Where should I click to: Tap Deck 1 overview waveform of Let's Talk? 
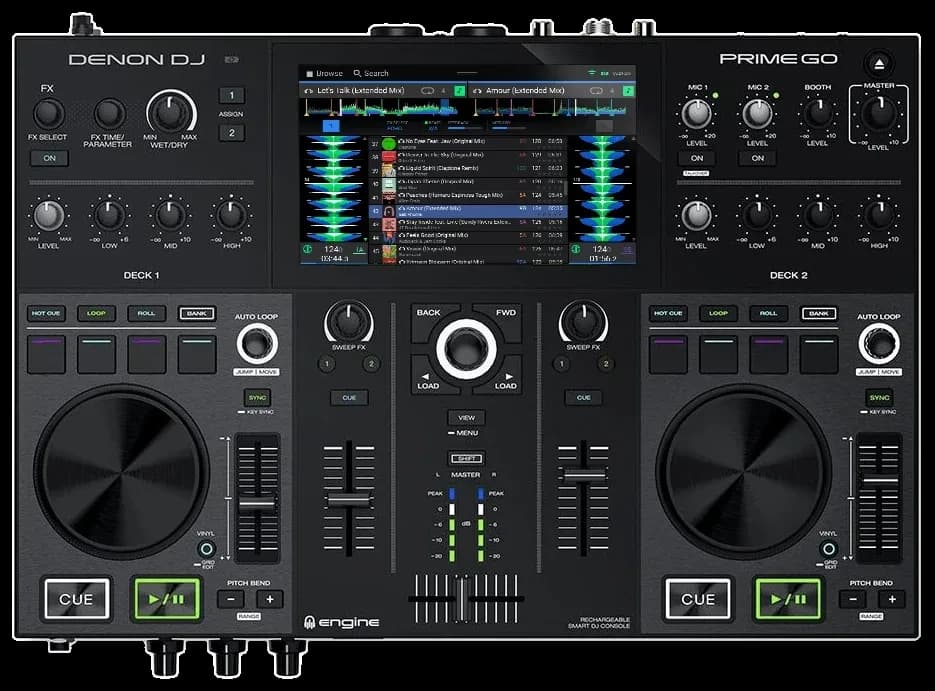(381, 107)
